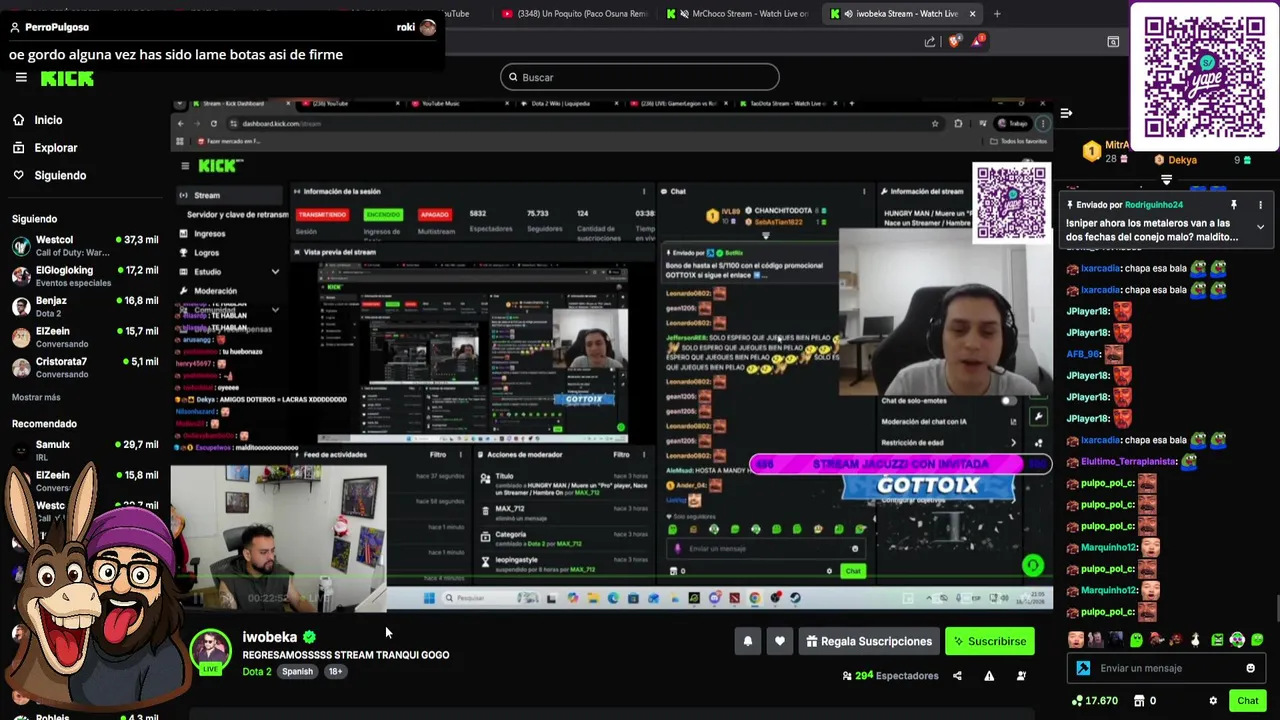The height and width of the screenshot is (720, 1280).
Task: Click Elultimo_Terraplanista username in chat
Action: (1129, 462)
